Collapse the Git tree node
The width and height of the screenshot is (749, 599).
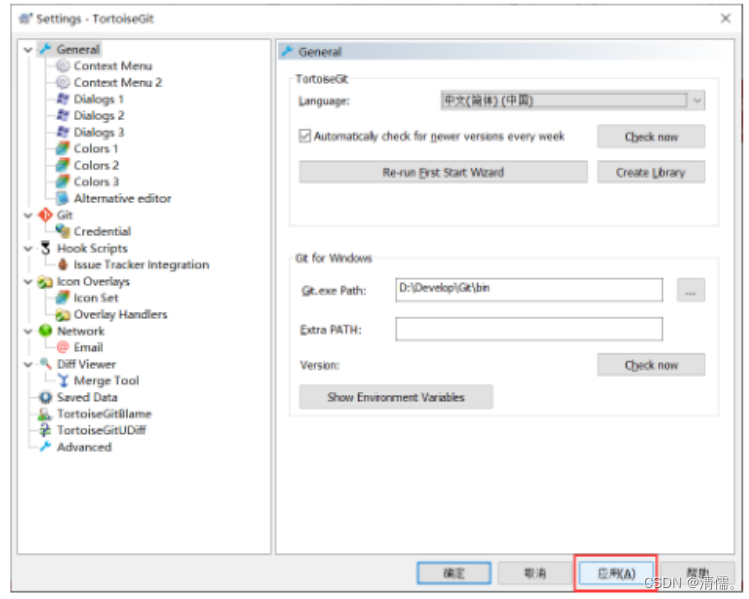(28, 215)
